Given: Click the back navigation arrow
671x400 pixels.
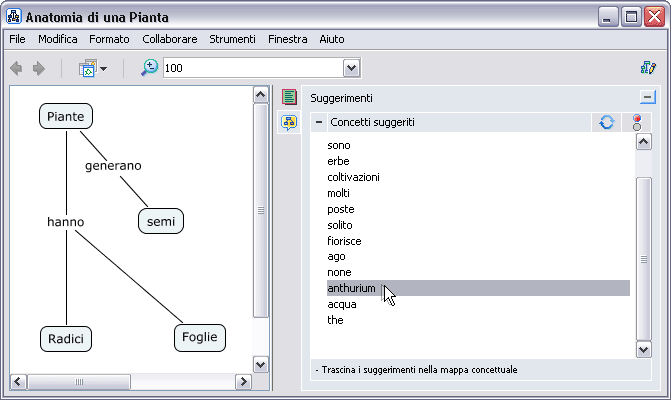Looking at the screenshot, I should 16,68.
